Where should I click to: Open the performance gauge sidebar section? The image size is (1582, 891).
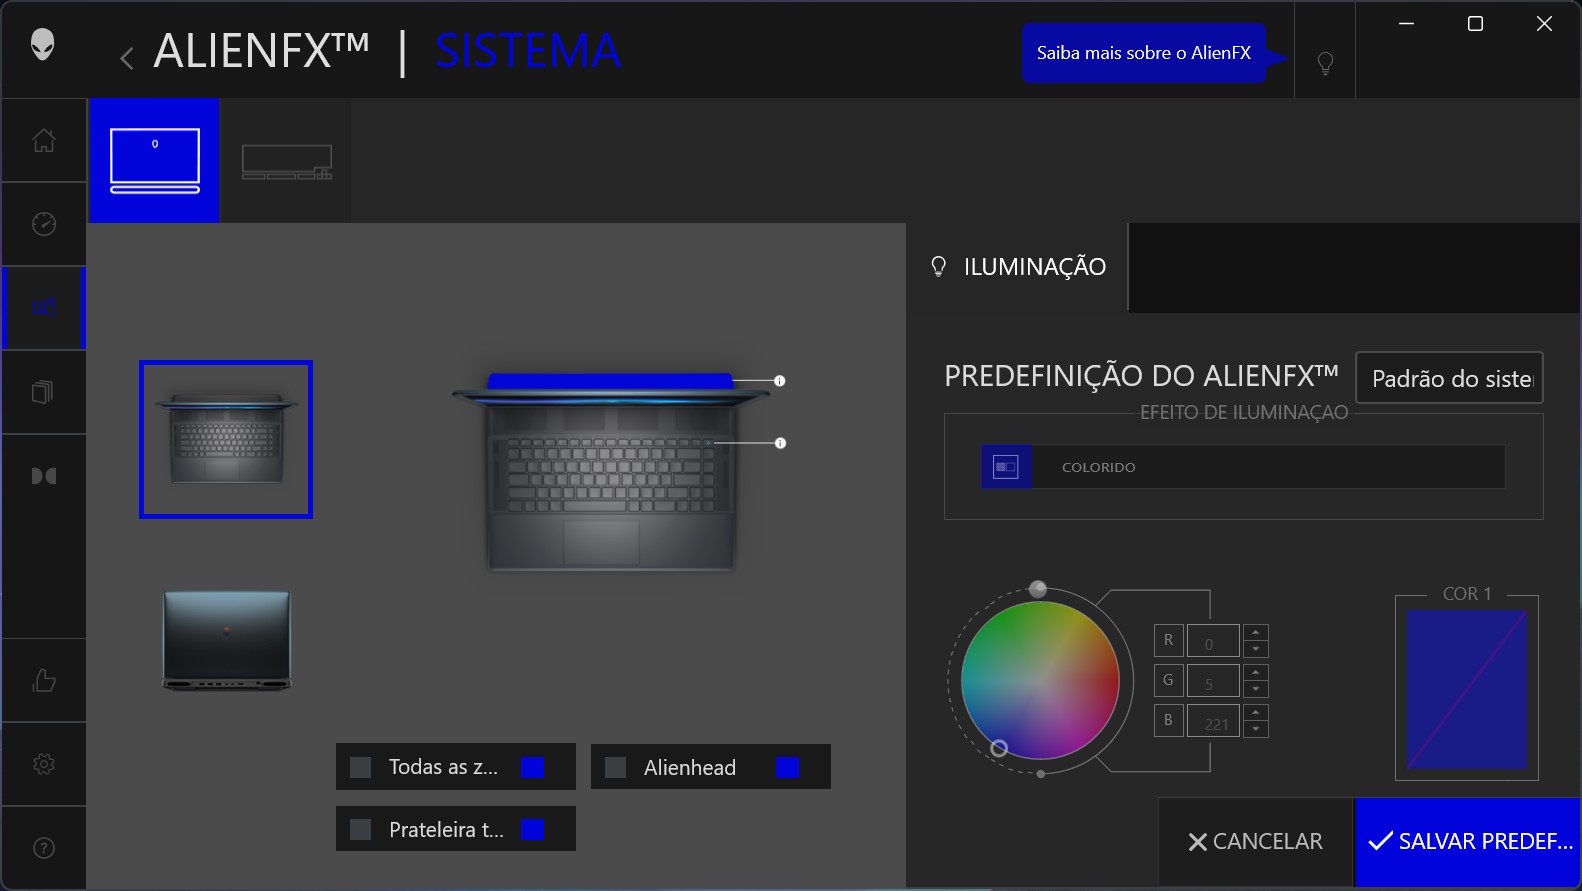click(44, 224)
